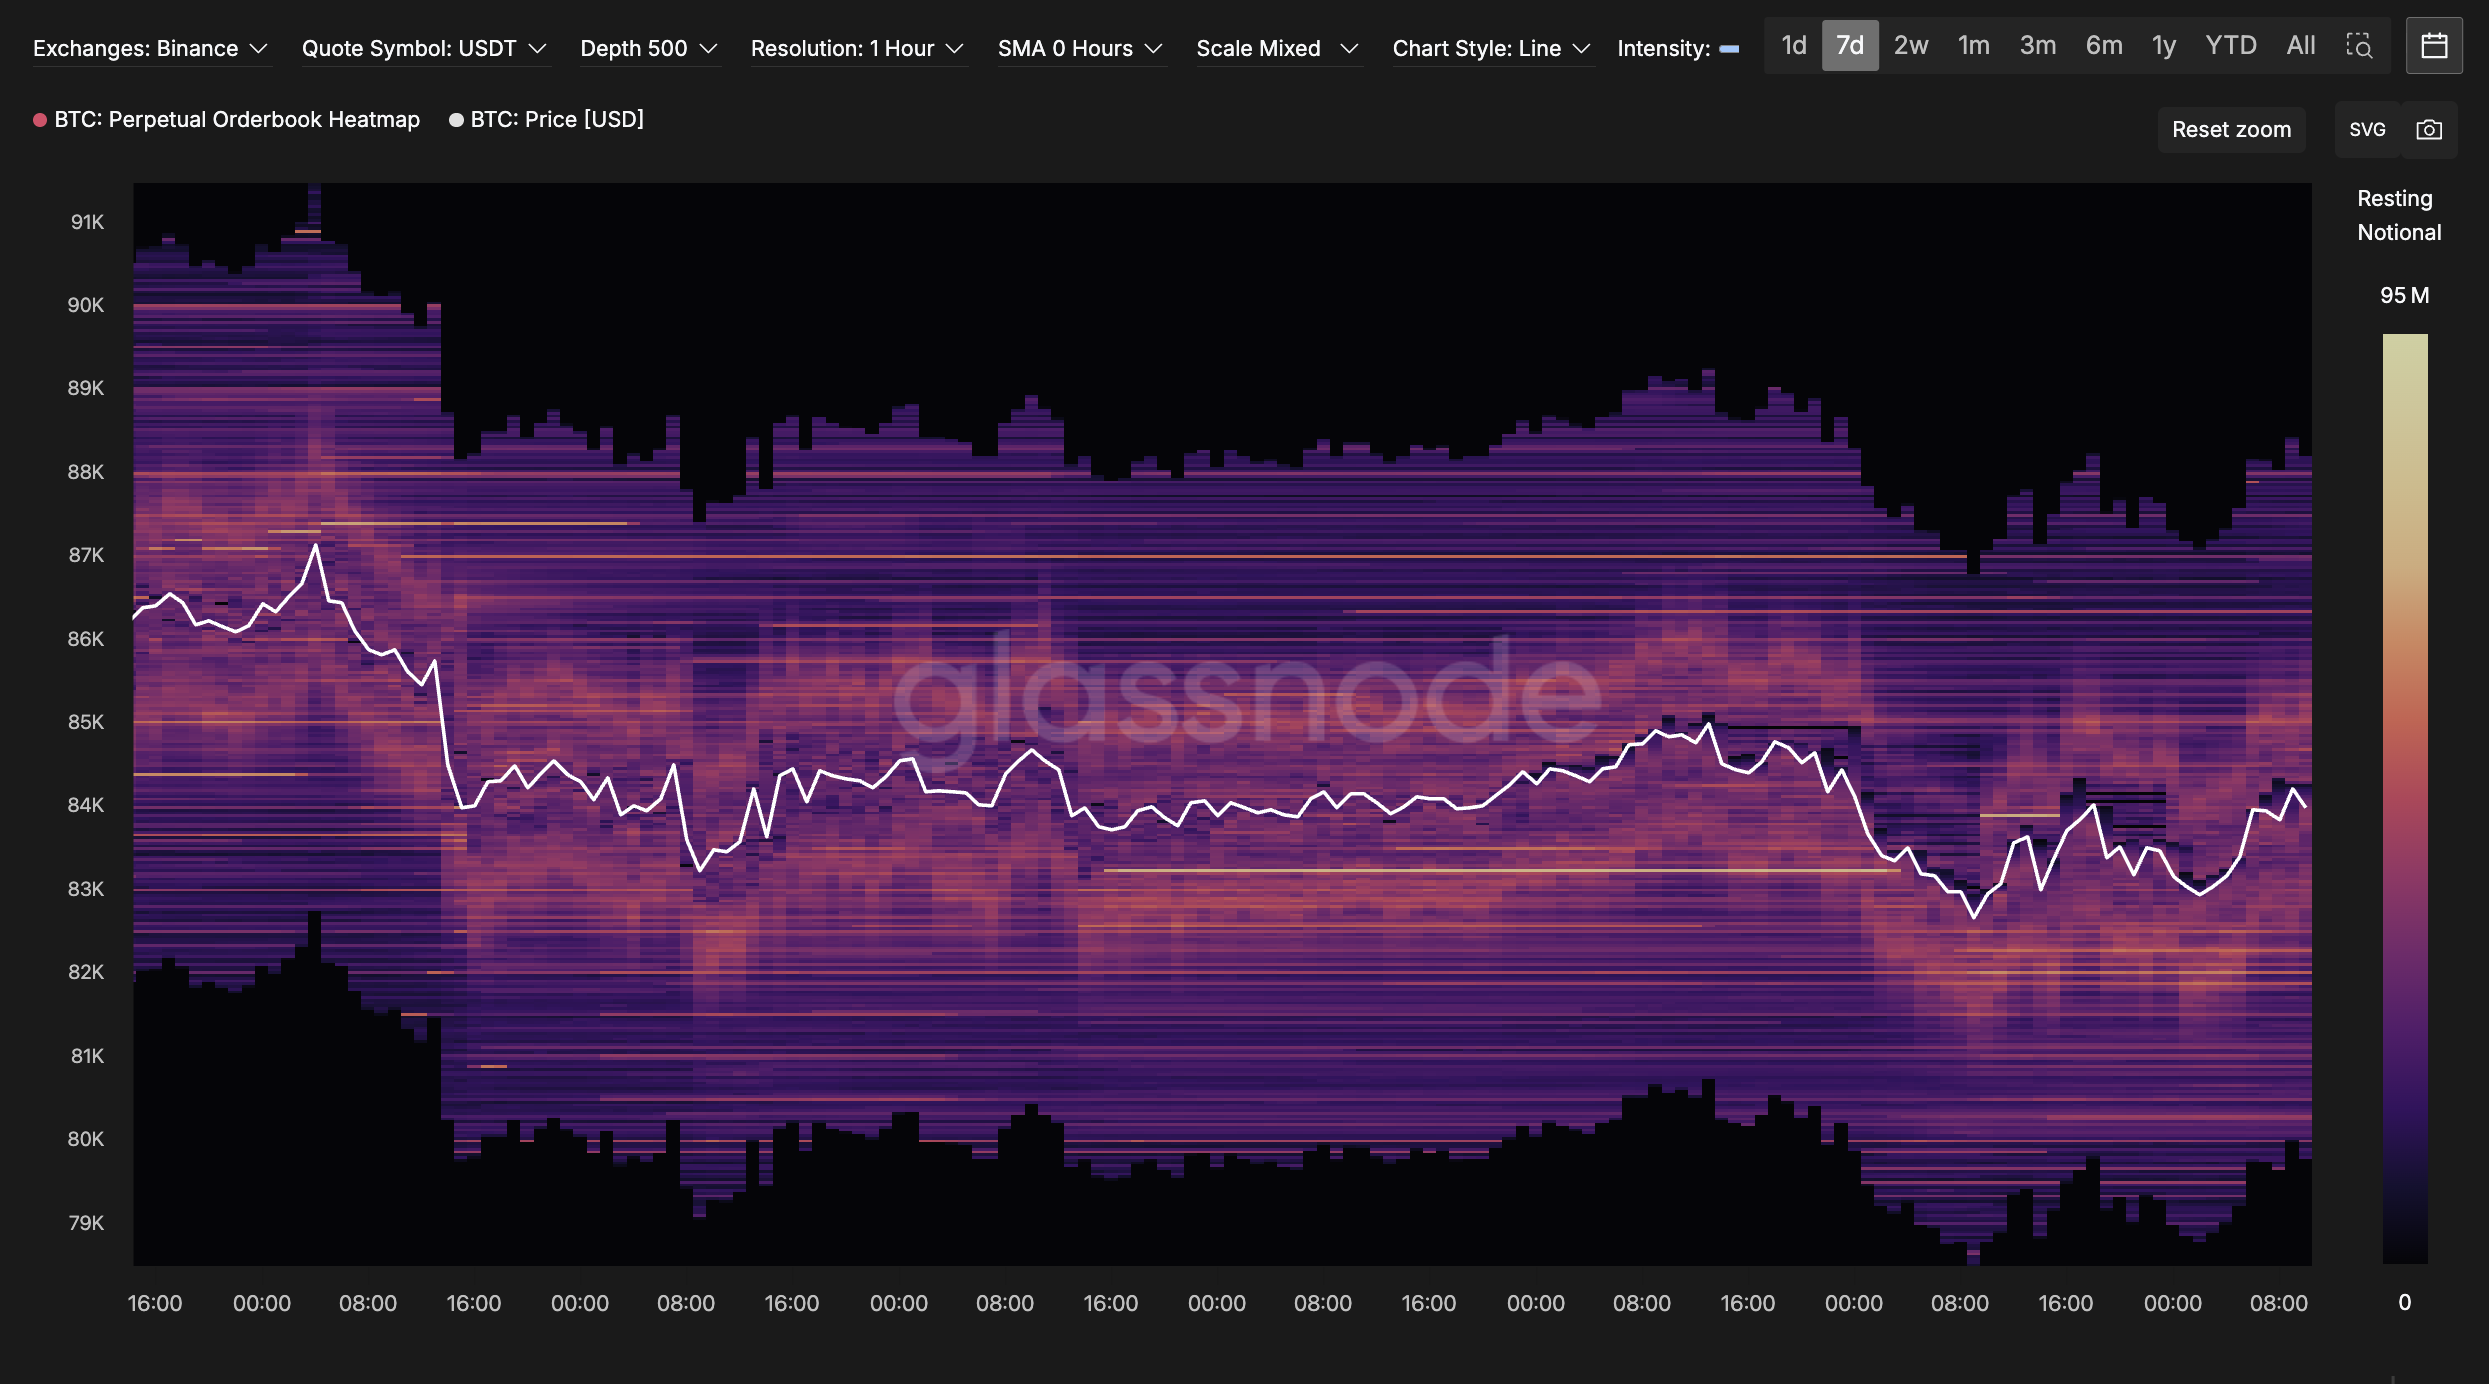Adjust the Intensity slider handle

click(x=1730, y=49)
